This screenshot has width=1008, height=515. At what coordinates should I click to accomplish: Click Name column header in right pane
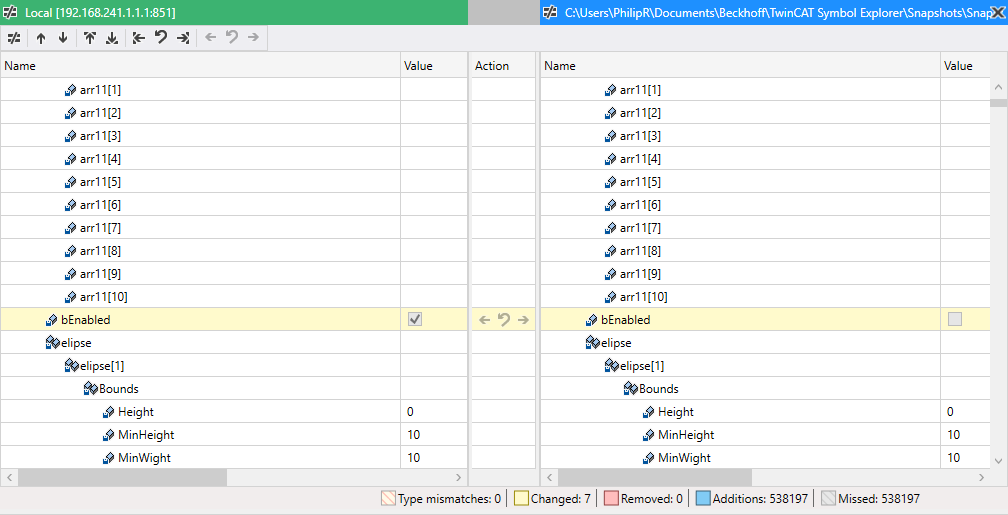740,66
